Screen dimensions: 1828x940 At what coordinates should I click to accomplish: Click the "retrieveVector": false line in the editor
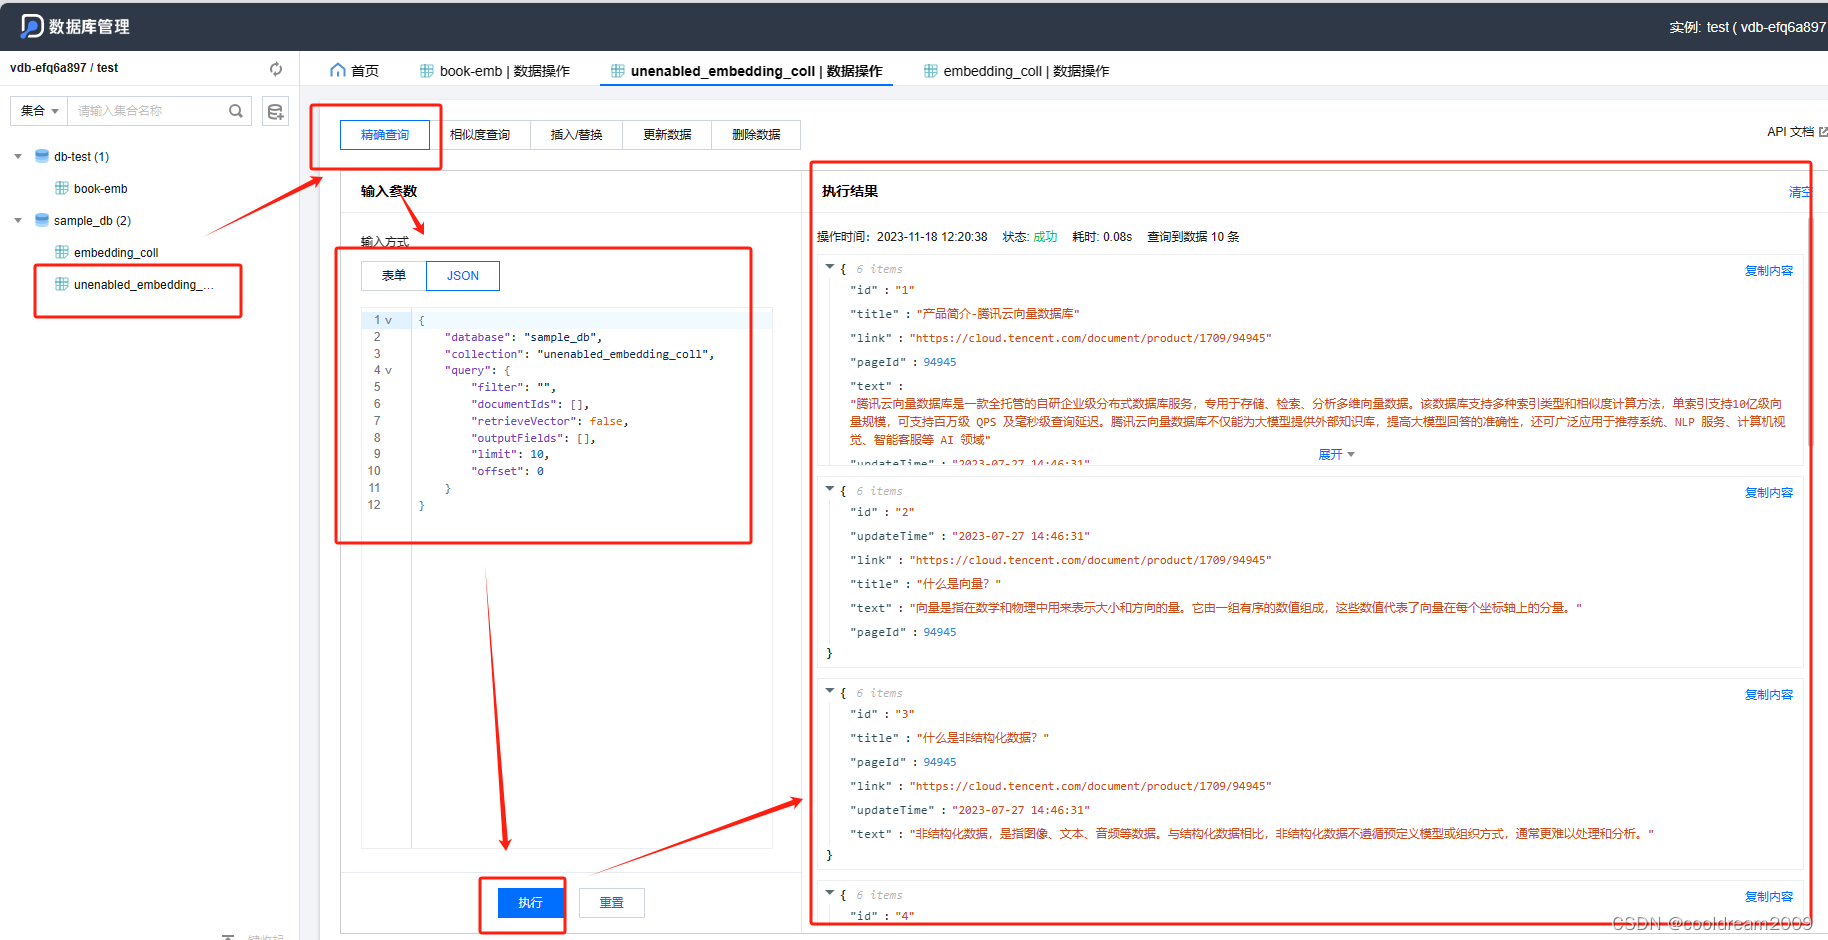point(550,422)
